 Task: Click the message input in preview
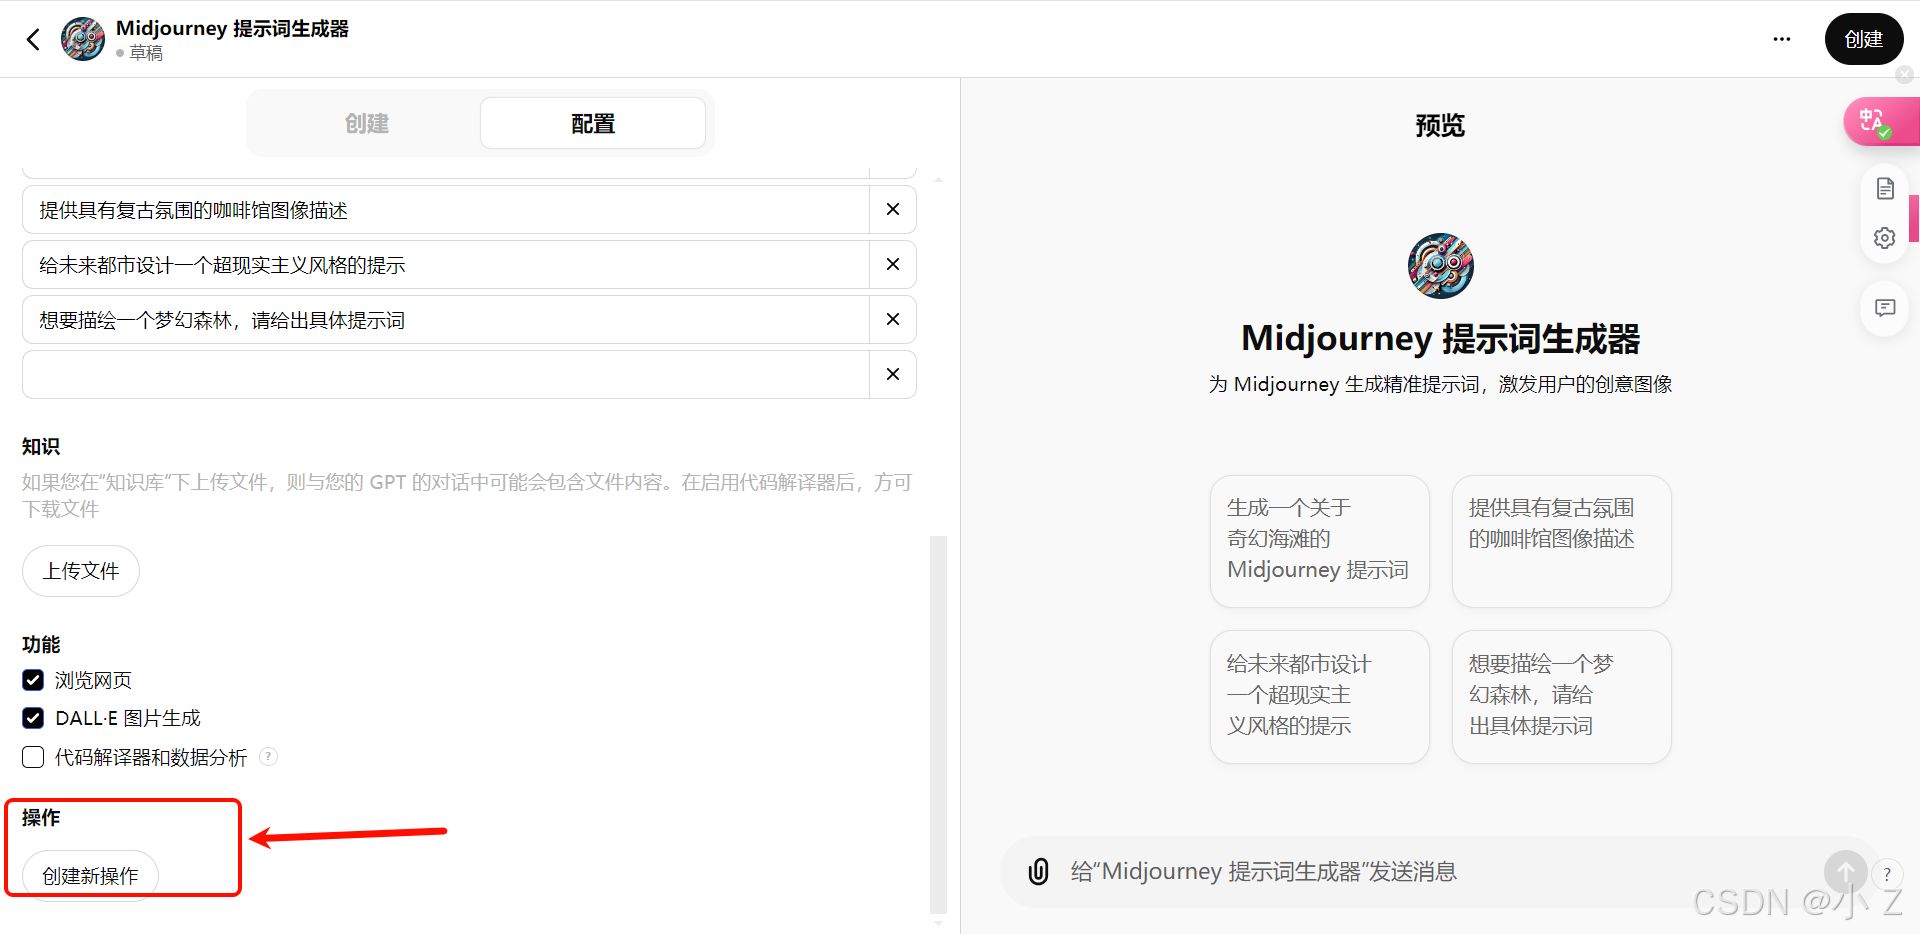pyautogui.click(x=1440, y=871)
